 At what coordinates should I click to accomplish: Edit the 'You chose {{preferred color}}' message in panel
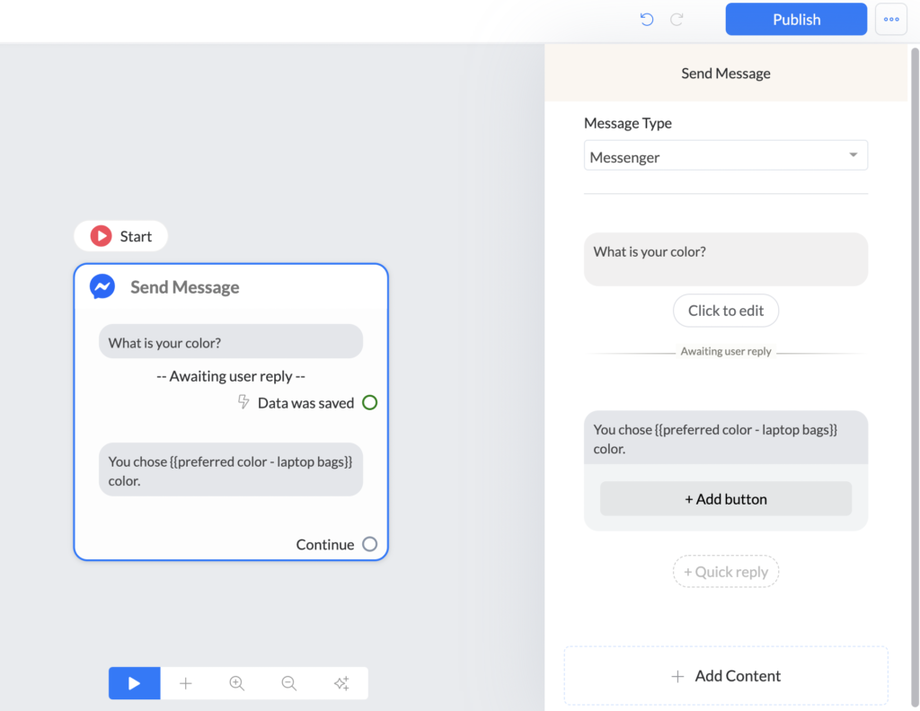pos(726,438)
